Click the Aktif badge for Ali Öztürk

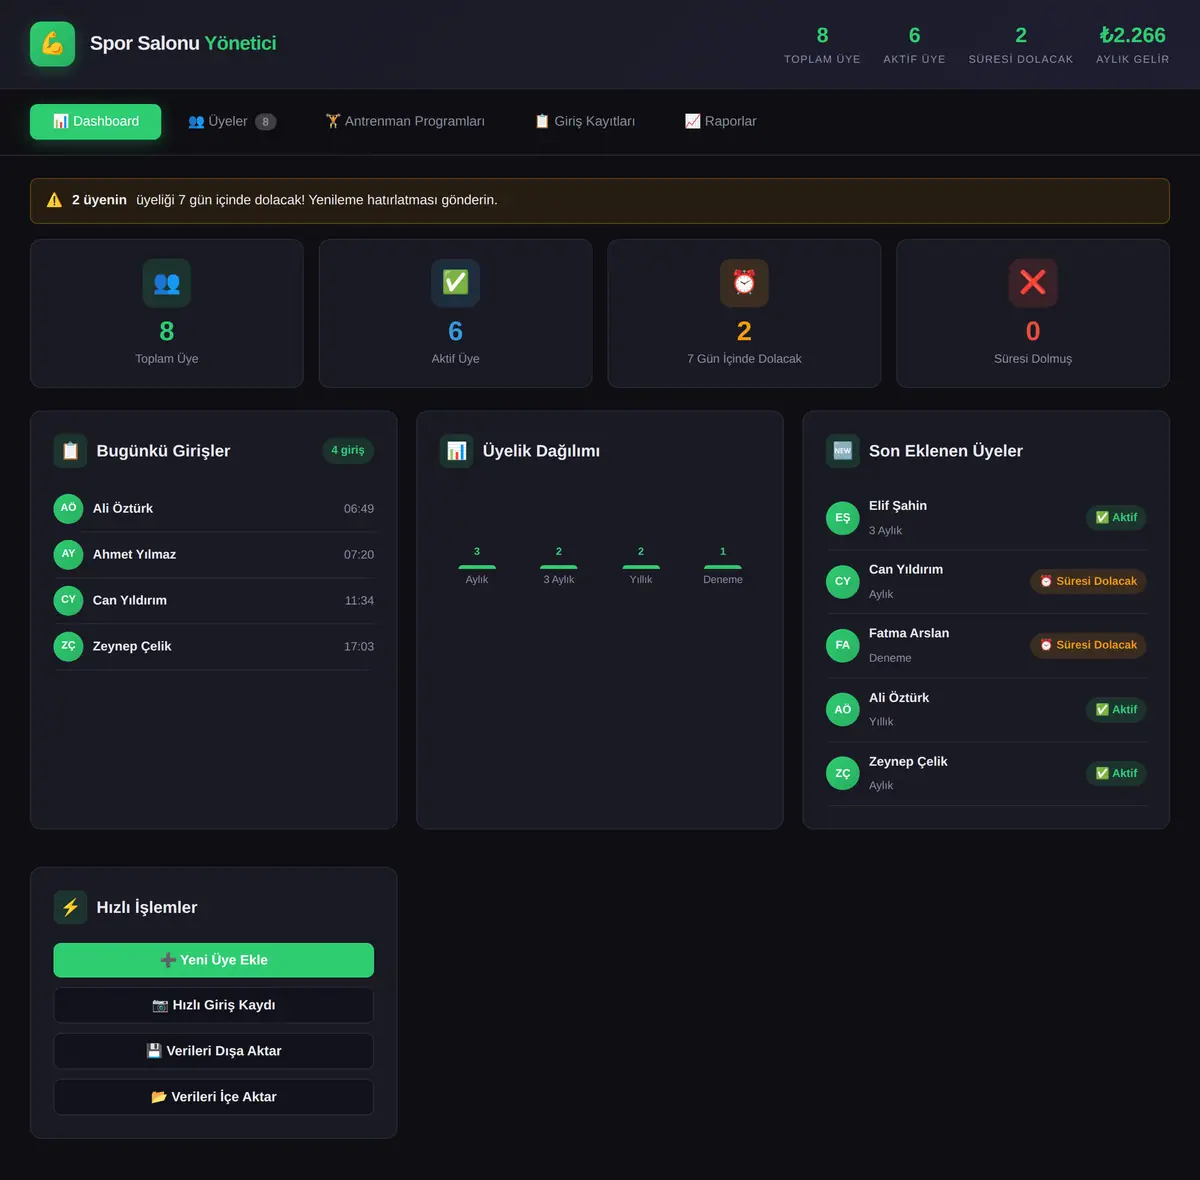pyautogui.click(x=1116, y=709)
